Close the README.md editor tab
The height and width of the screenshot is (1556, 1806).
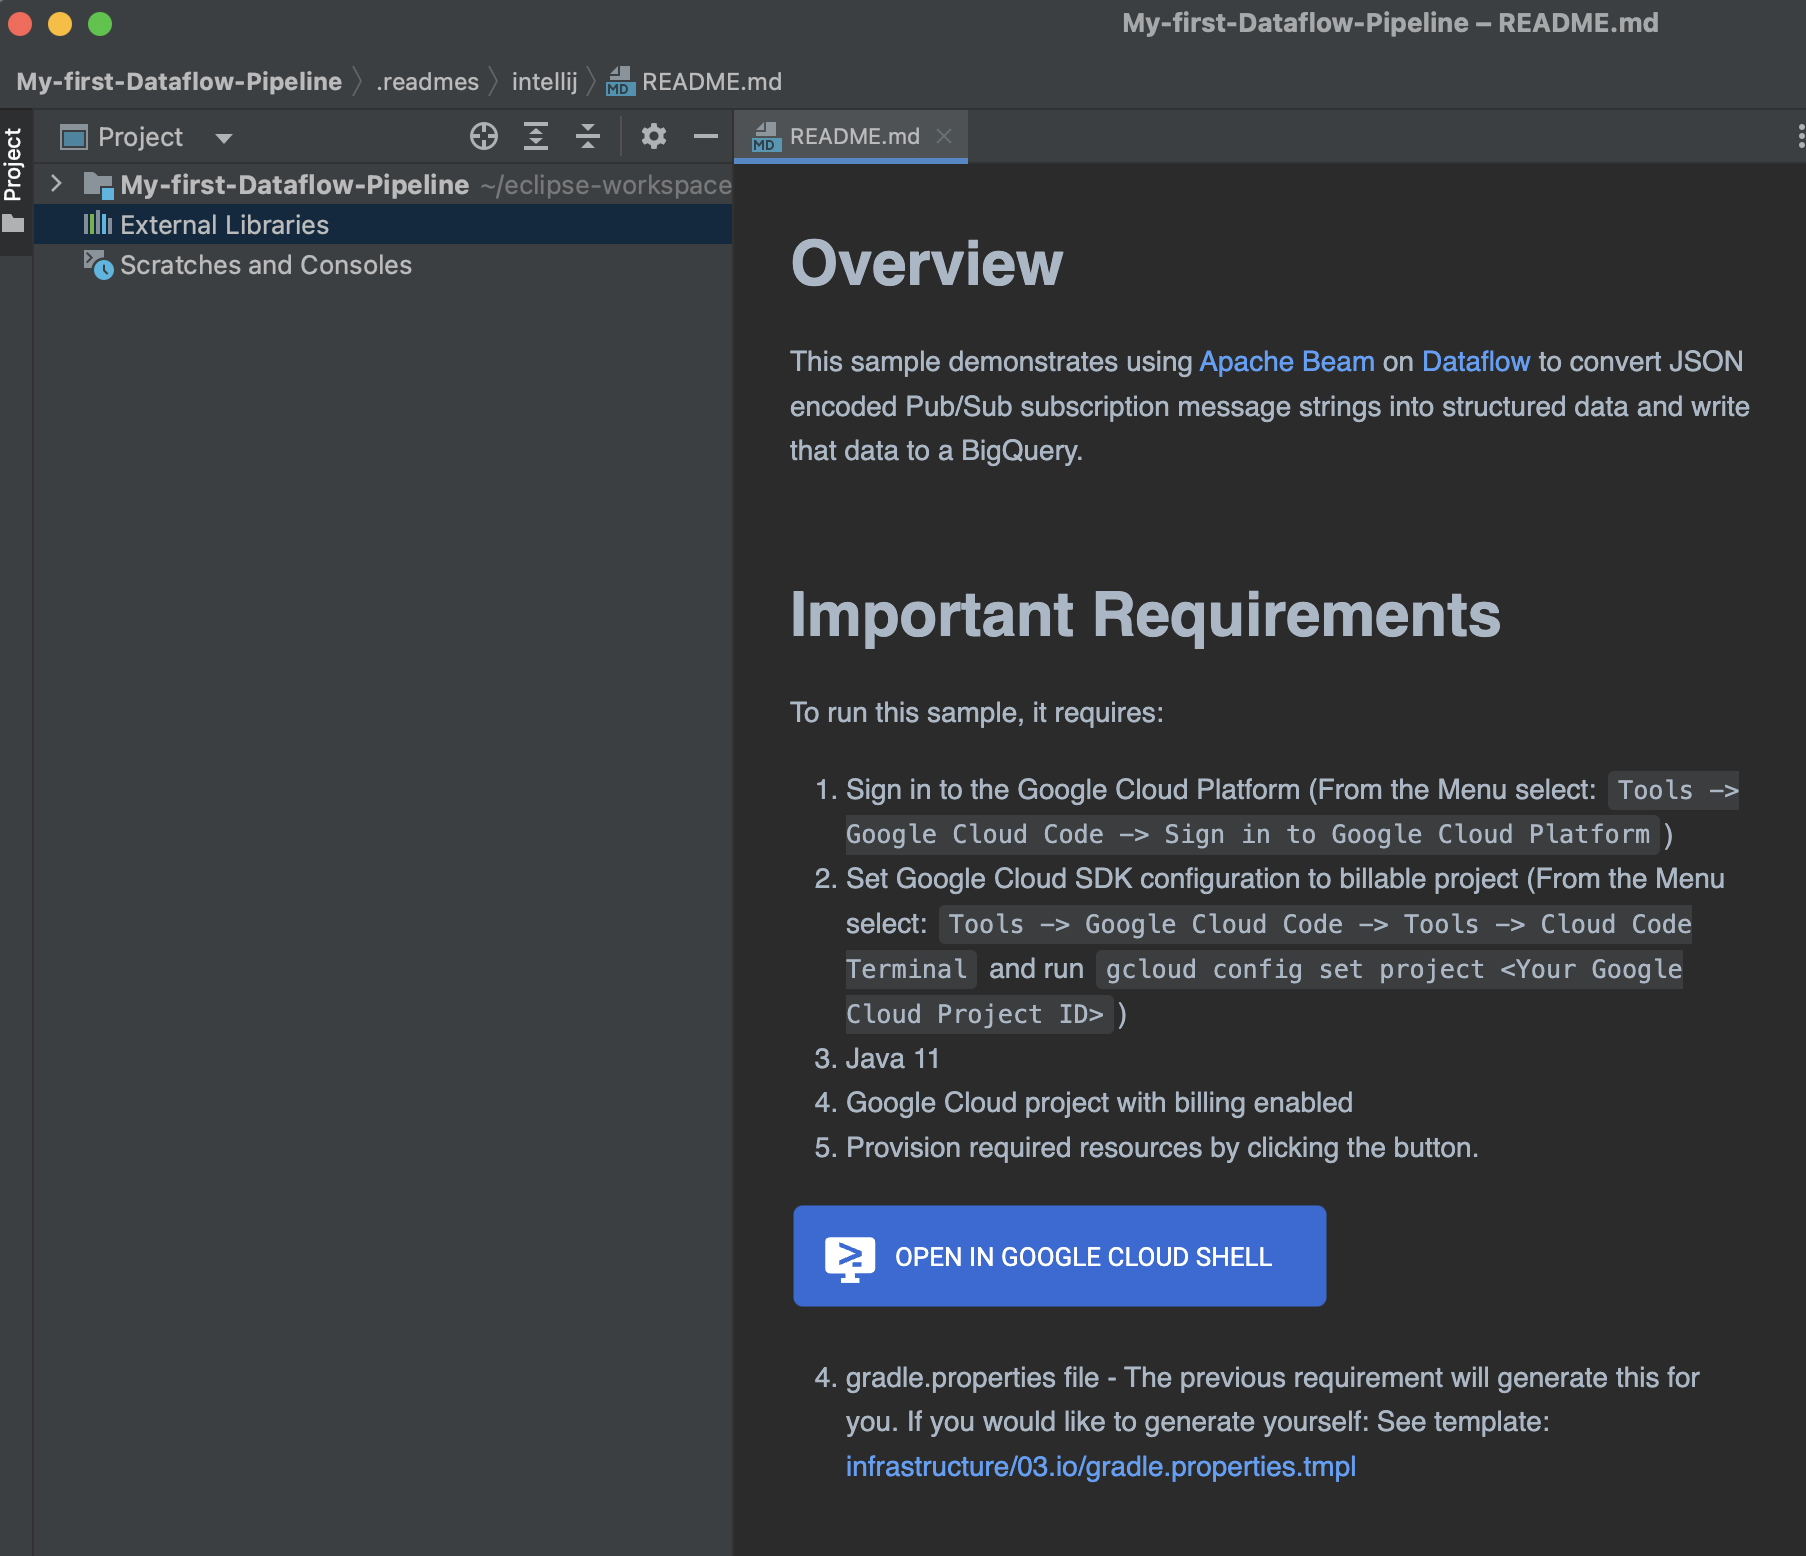[x=944, y=136]
